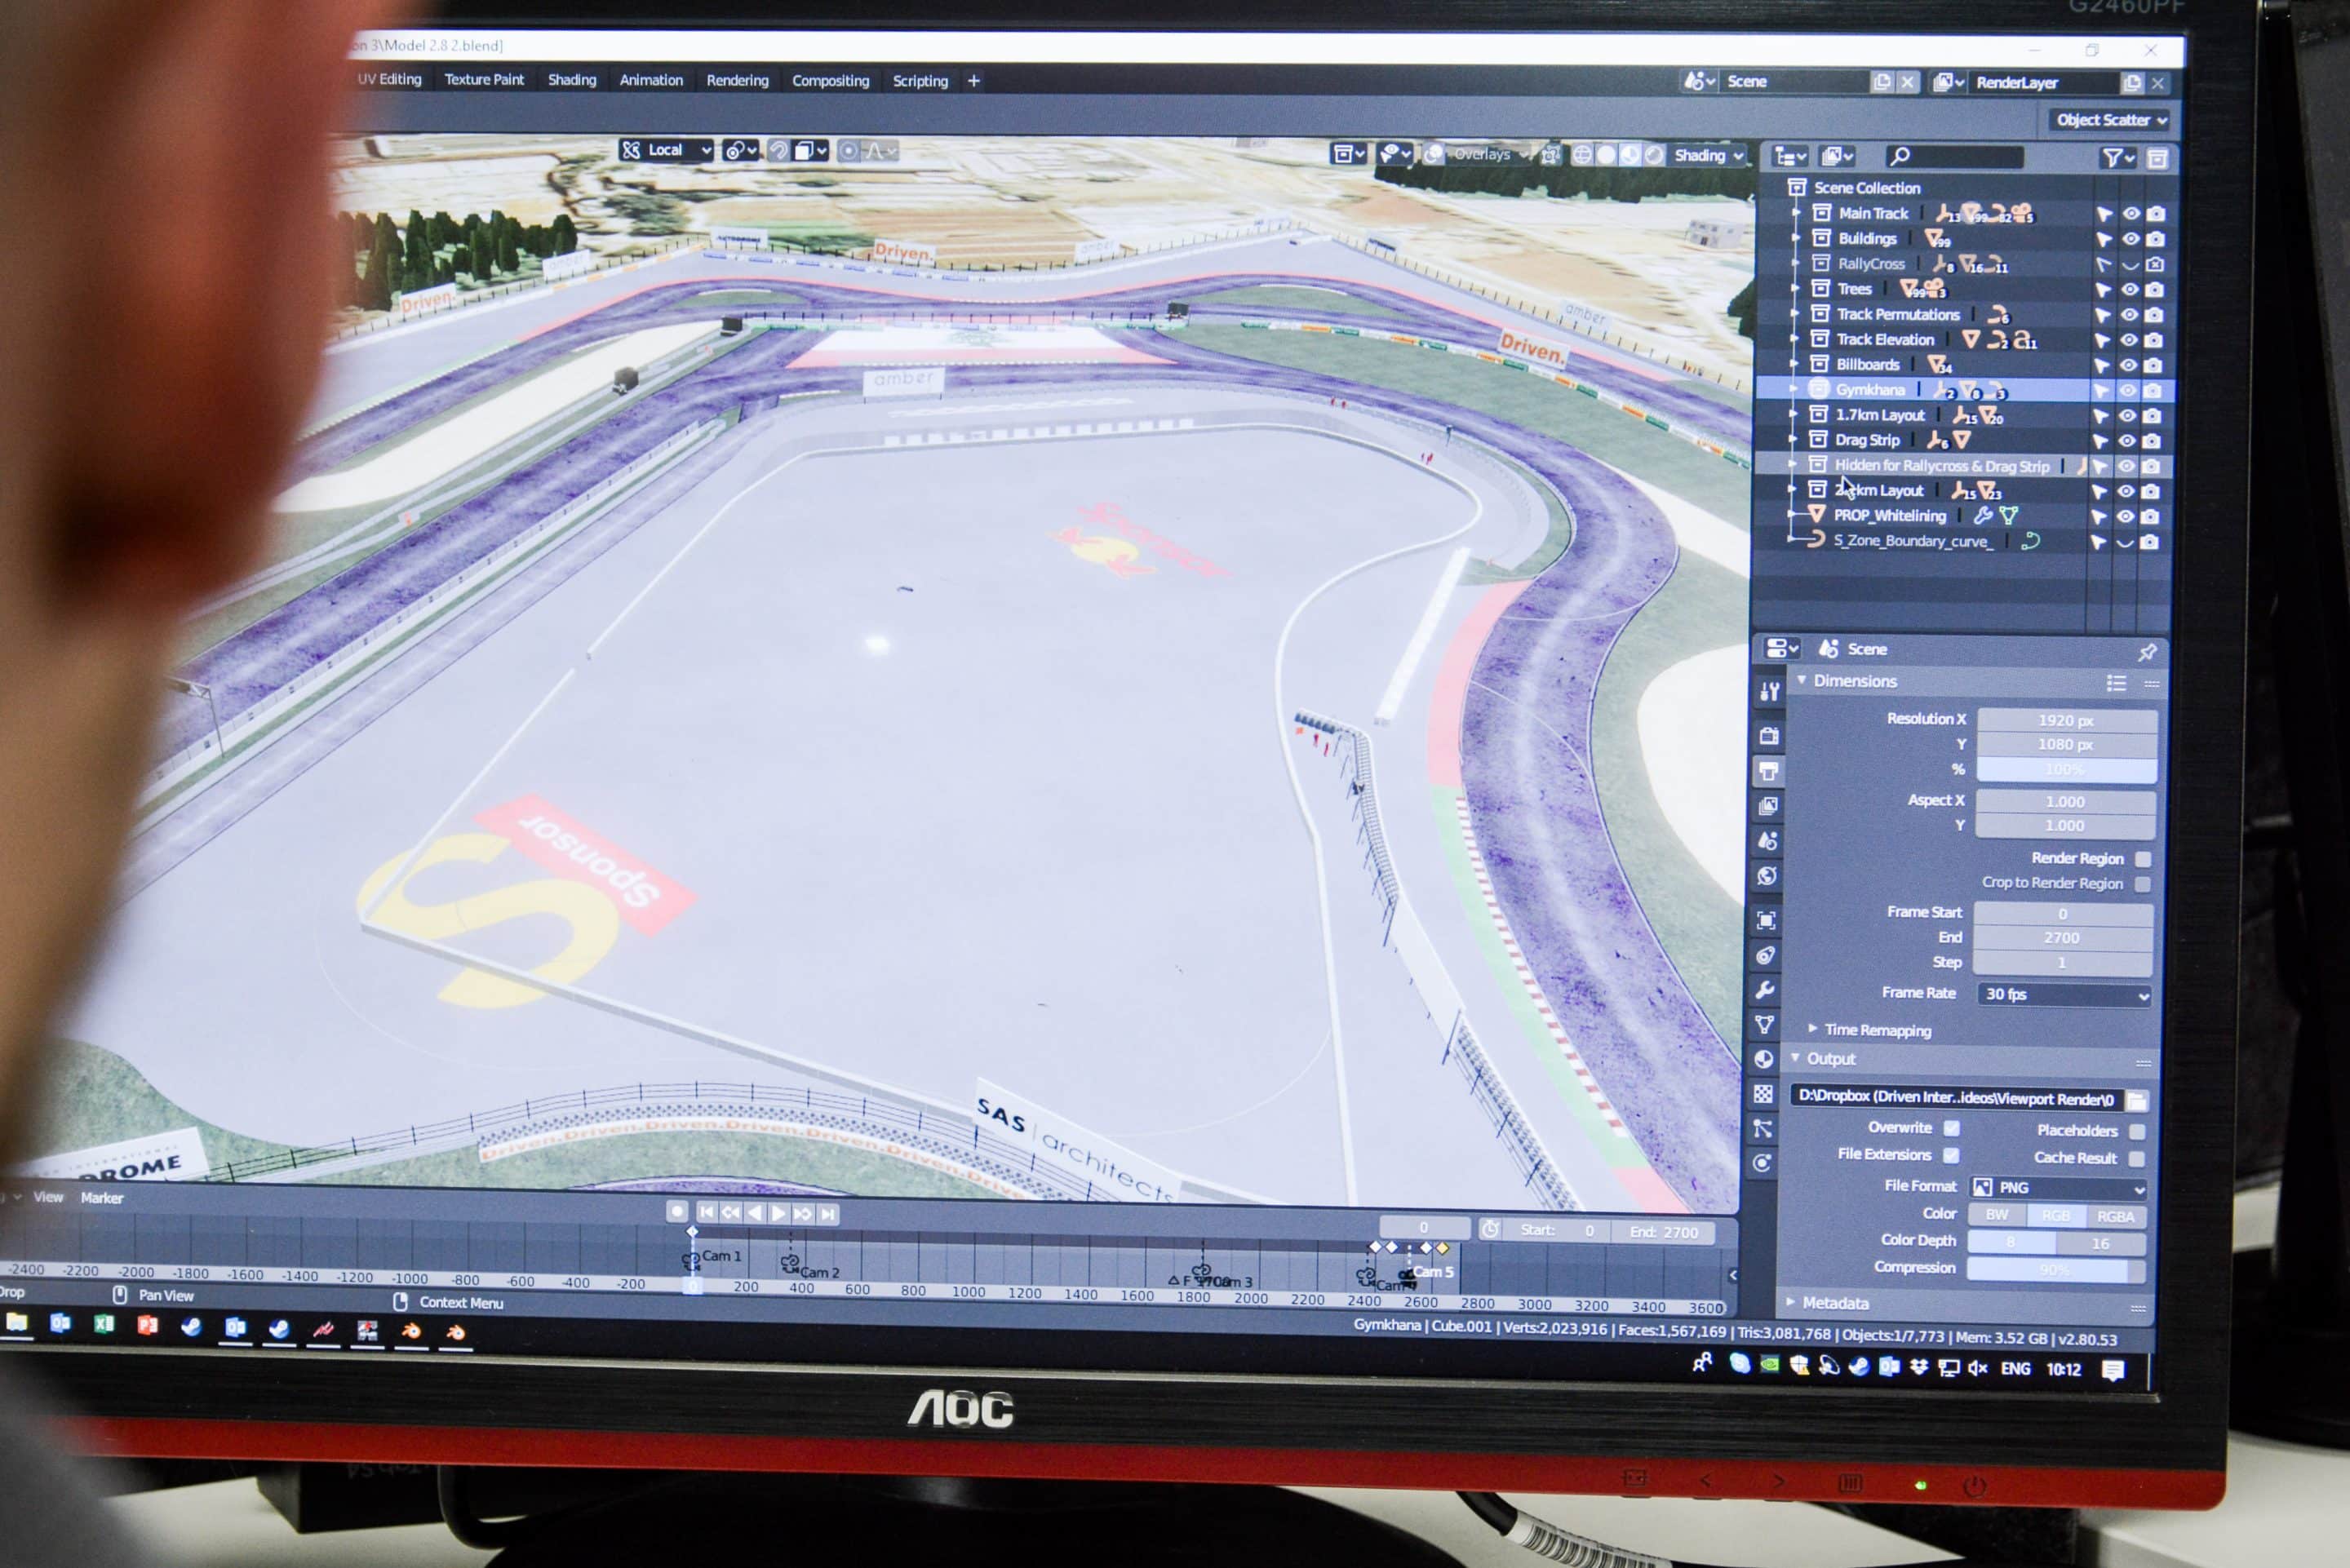Open the Modifiers wrench properties tab
The image size is (2350, 1568).
[1765, 990]
